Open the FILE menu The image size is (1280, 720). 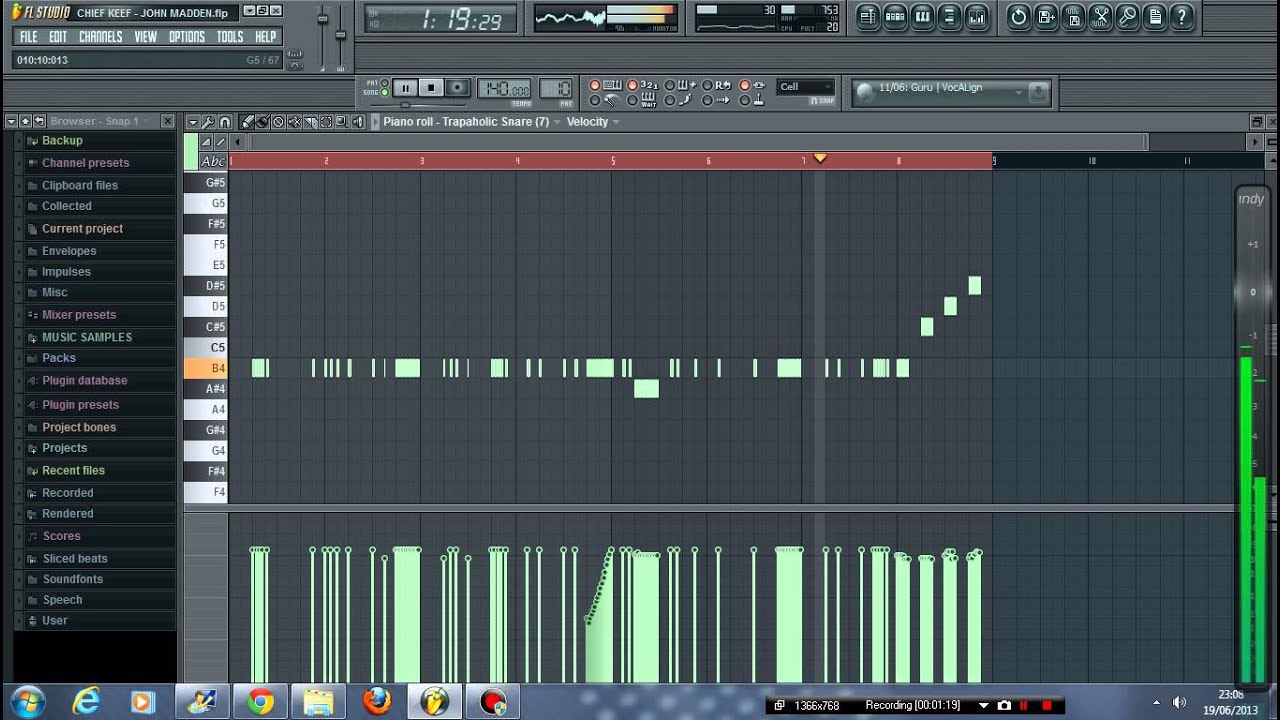tap(28, 37)
